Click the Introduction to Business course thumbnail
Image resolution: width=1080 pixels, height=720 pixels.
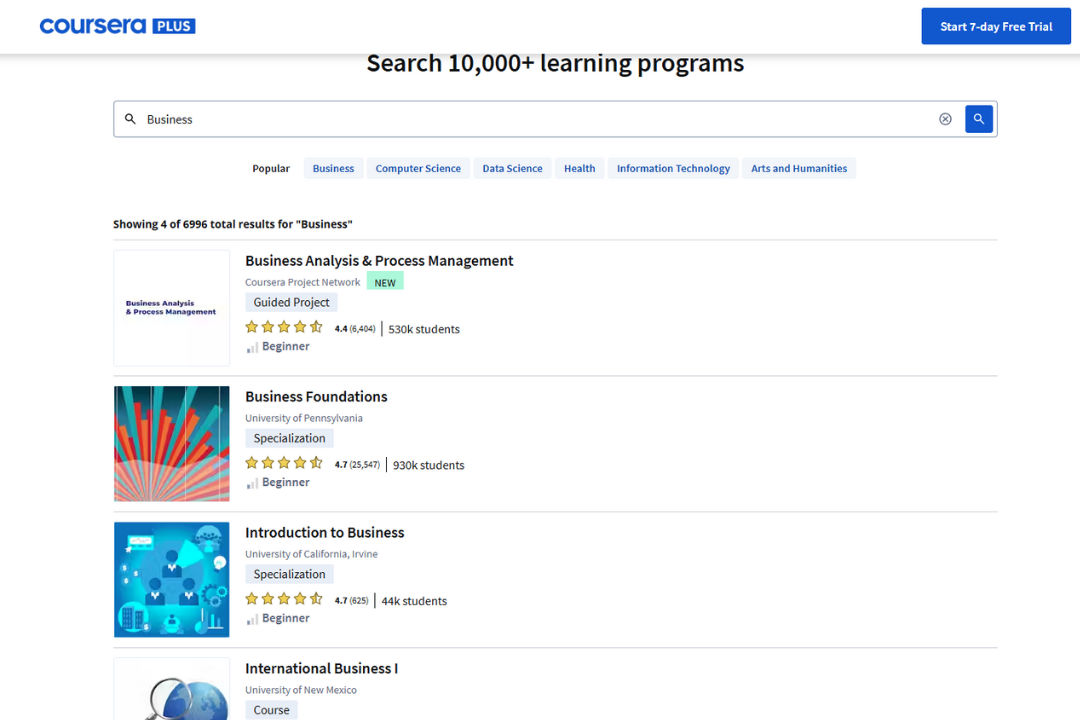[x=171, y=579]
